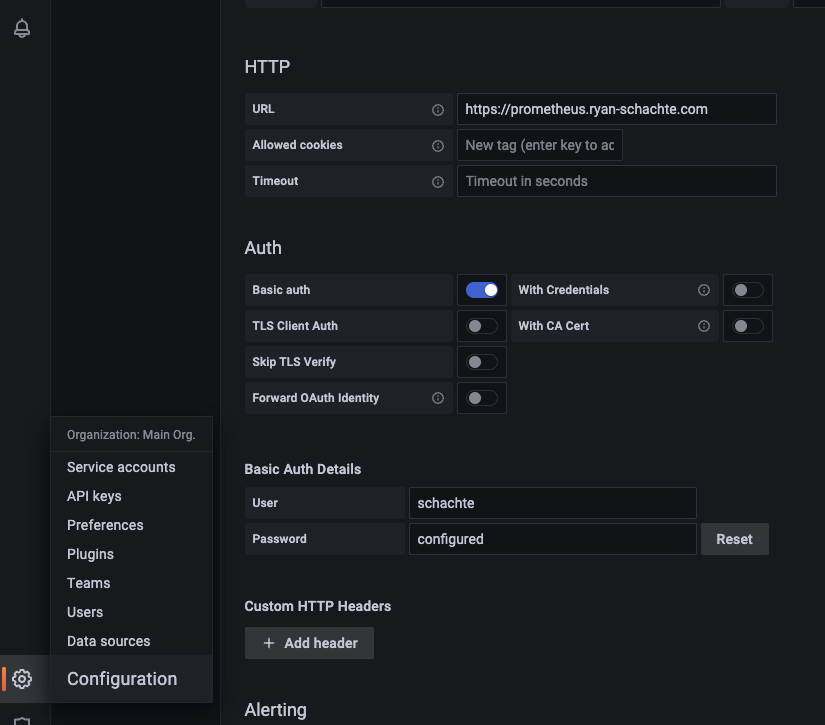
Task: Open Data sources from Configuration menu
Action: pyautogui.click(x=108, y=641)
